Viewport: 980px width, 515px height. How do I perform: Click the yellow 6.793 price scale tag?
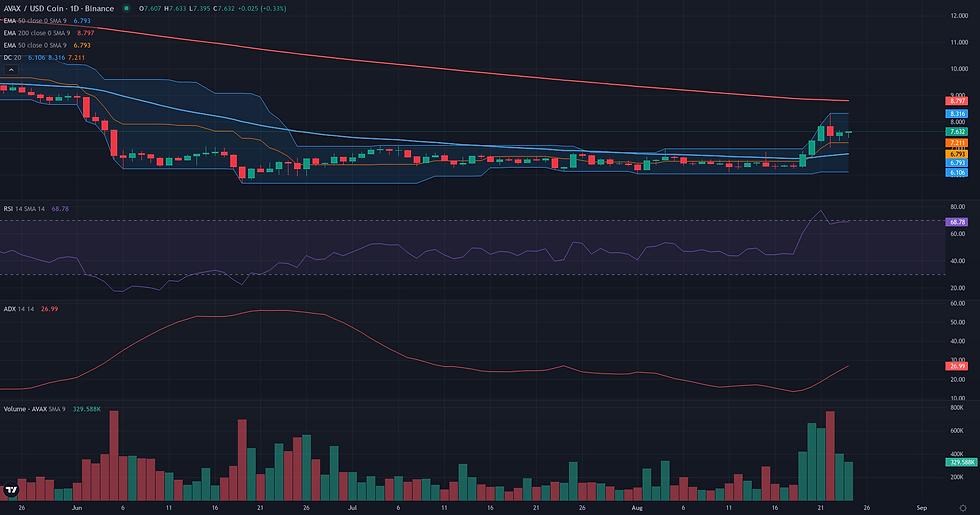coord(956,154)
